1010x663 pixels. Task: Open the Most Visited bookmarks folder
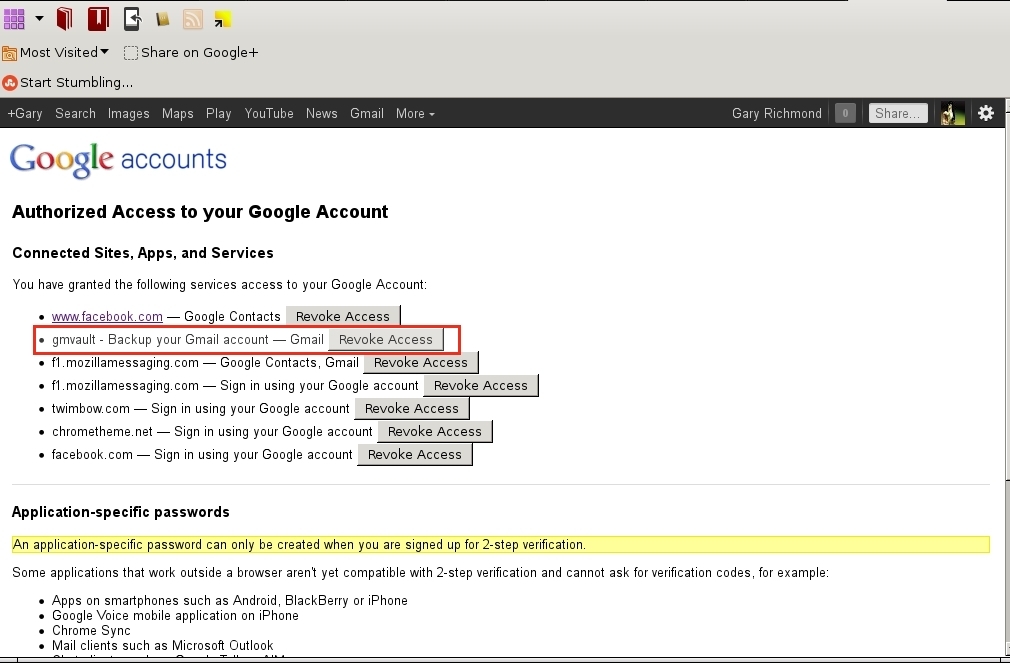(56, 52)
